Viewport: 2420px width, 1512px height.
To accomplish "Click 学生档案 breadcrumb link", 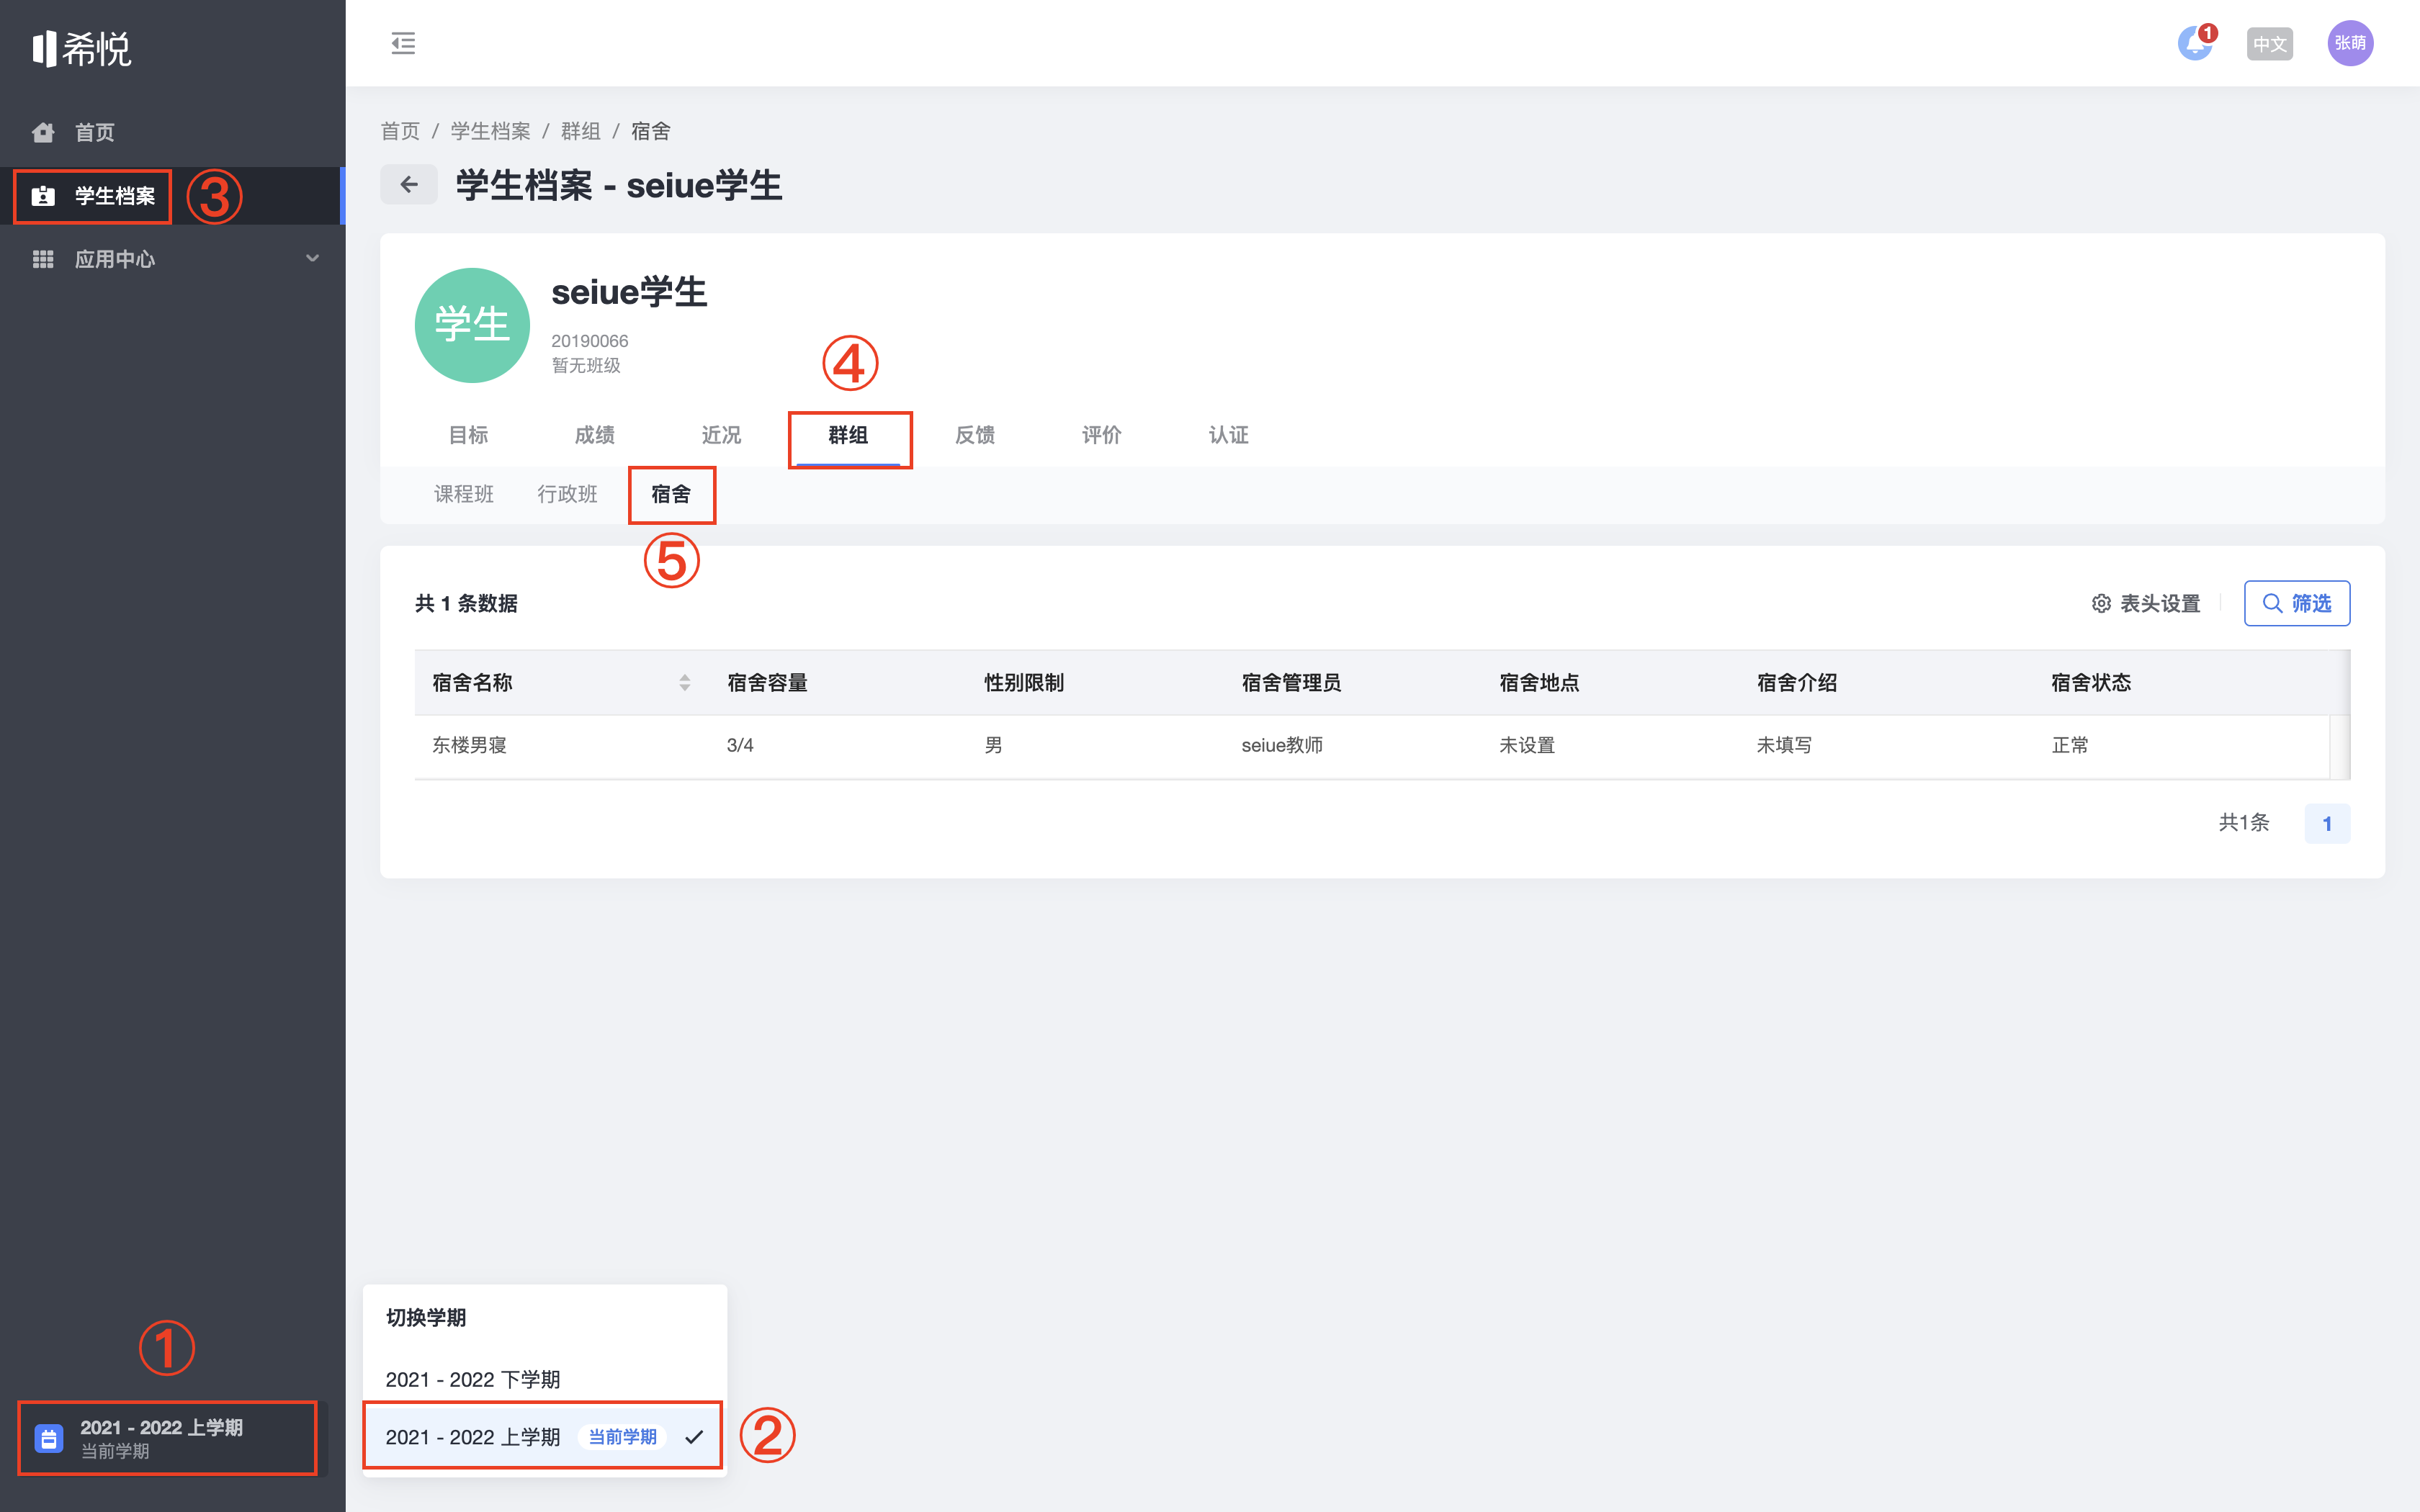I will pyautogui.click(x=490, y=131).
